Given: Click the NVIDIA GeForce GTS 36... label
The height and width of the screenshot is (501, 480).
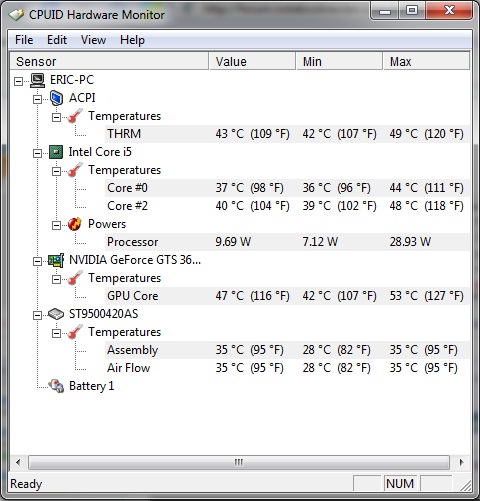Looking at the screenshot, I should click(135, 260).
